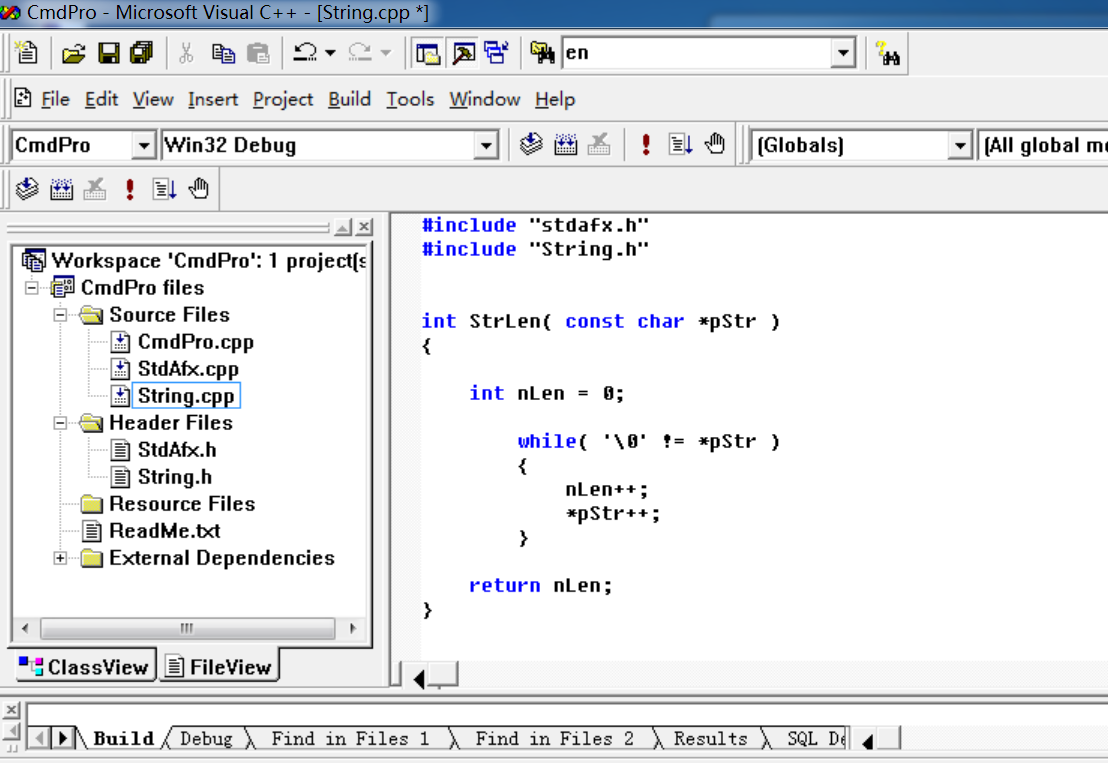This screenshot has width=1108, height=763.
Task: Open the Window List icon
Action: coord(497,53)
